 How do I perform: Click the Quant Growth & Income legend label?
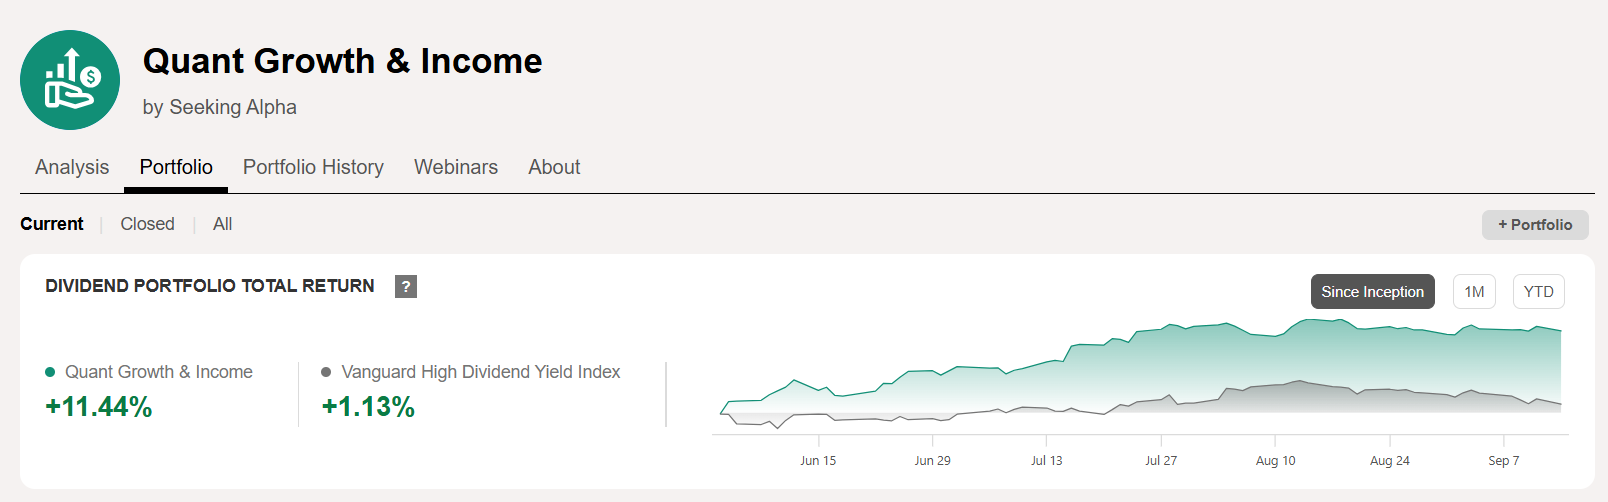(159, 372)
